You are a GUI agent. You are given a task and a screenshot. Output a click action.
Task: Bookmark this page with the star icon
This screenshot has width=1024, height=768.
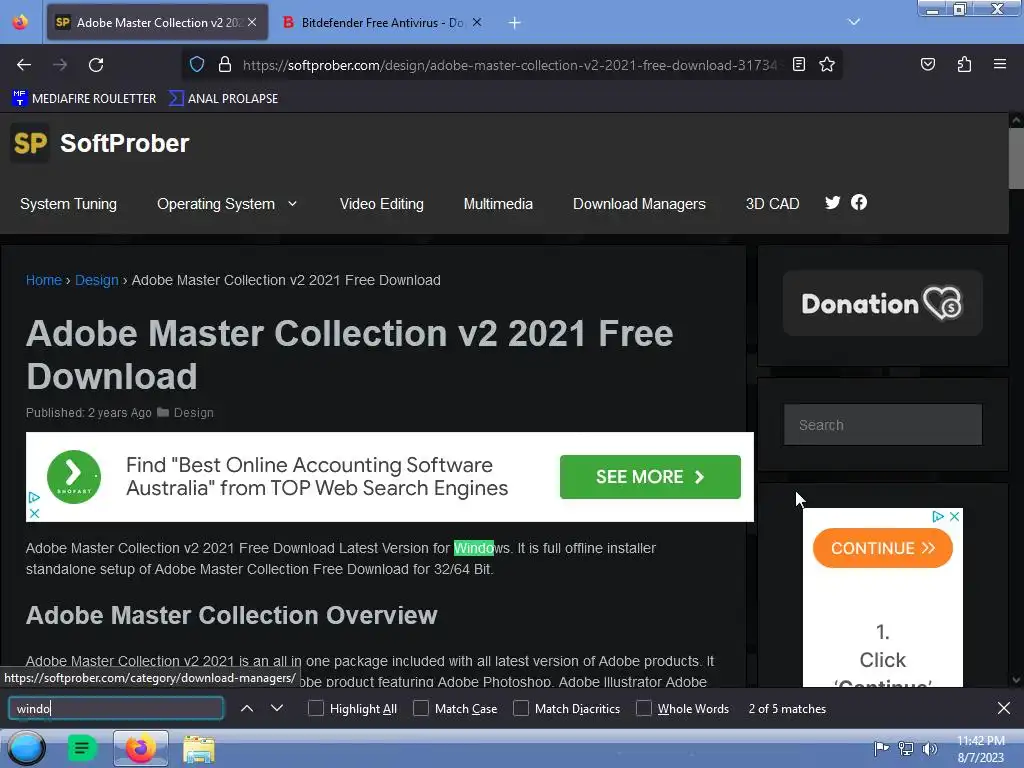[x=827, y=64]
